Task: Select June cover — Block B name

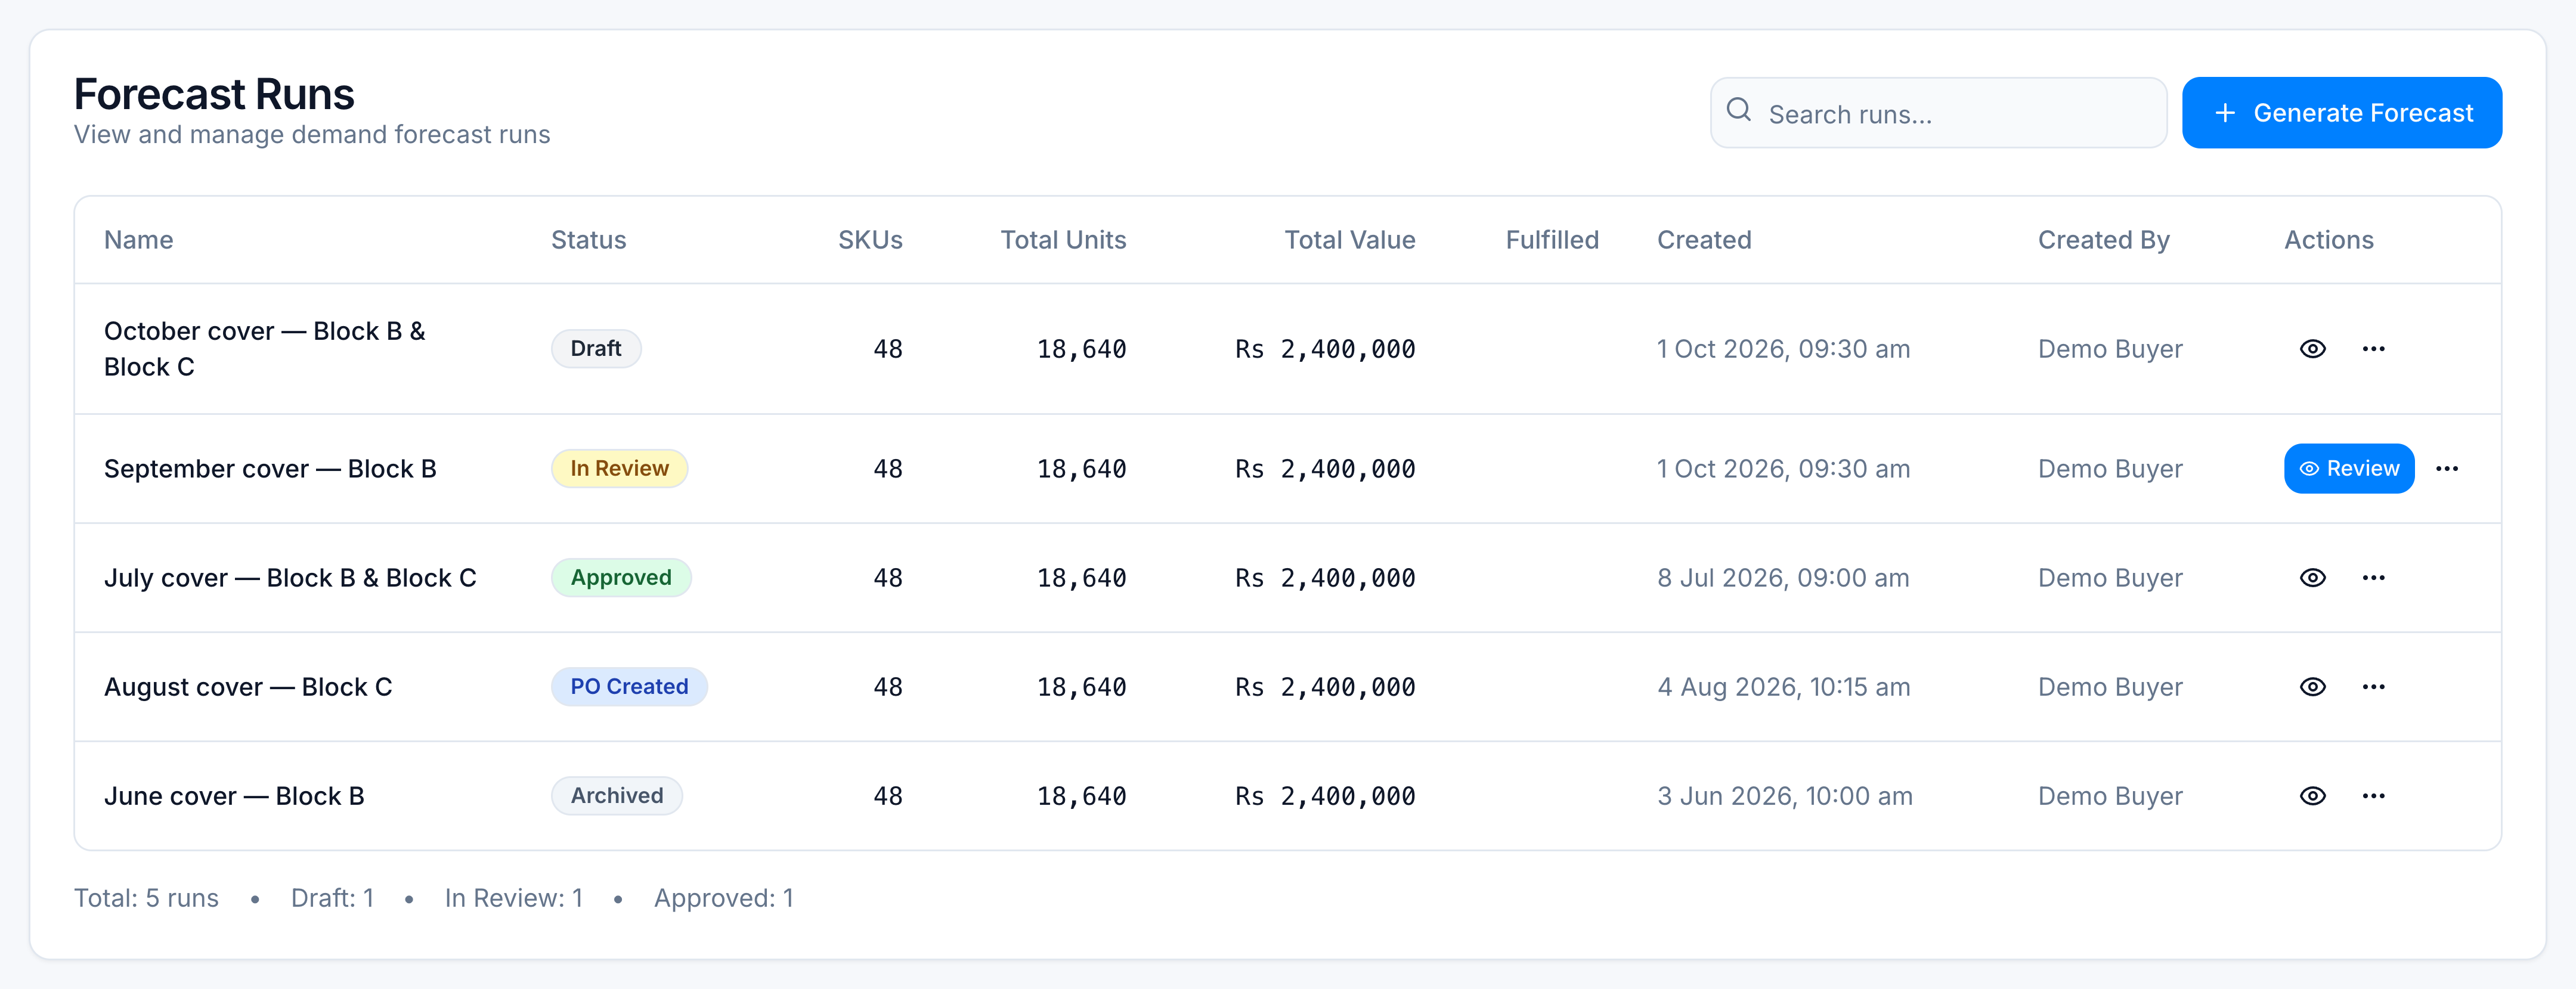Action: pyautogui.click(x=234, y=796)
